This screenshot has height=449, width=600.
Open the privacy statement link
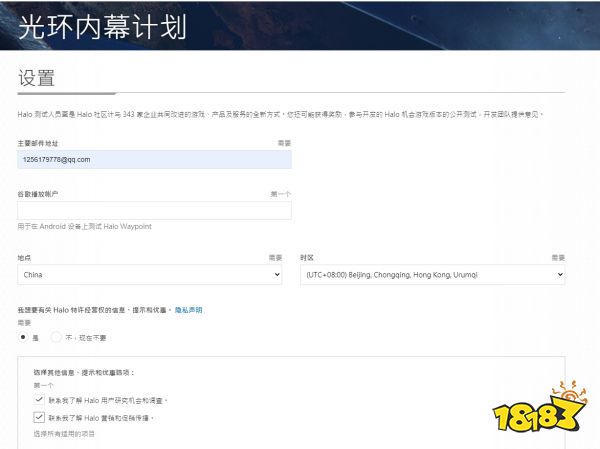[188, 310]
